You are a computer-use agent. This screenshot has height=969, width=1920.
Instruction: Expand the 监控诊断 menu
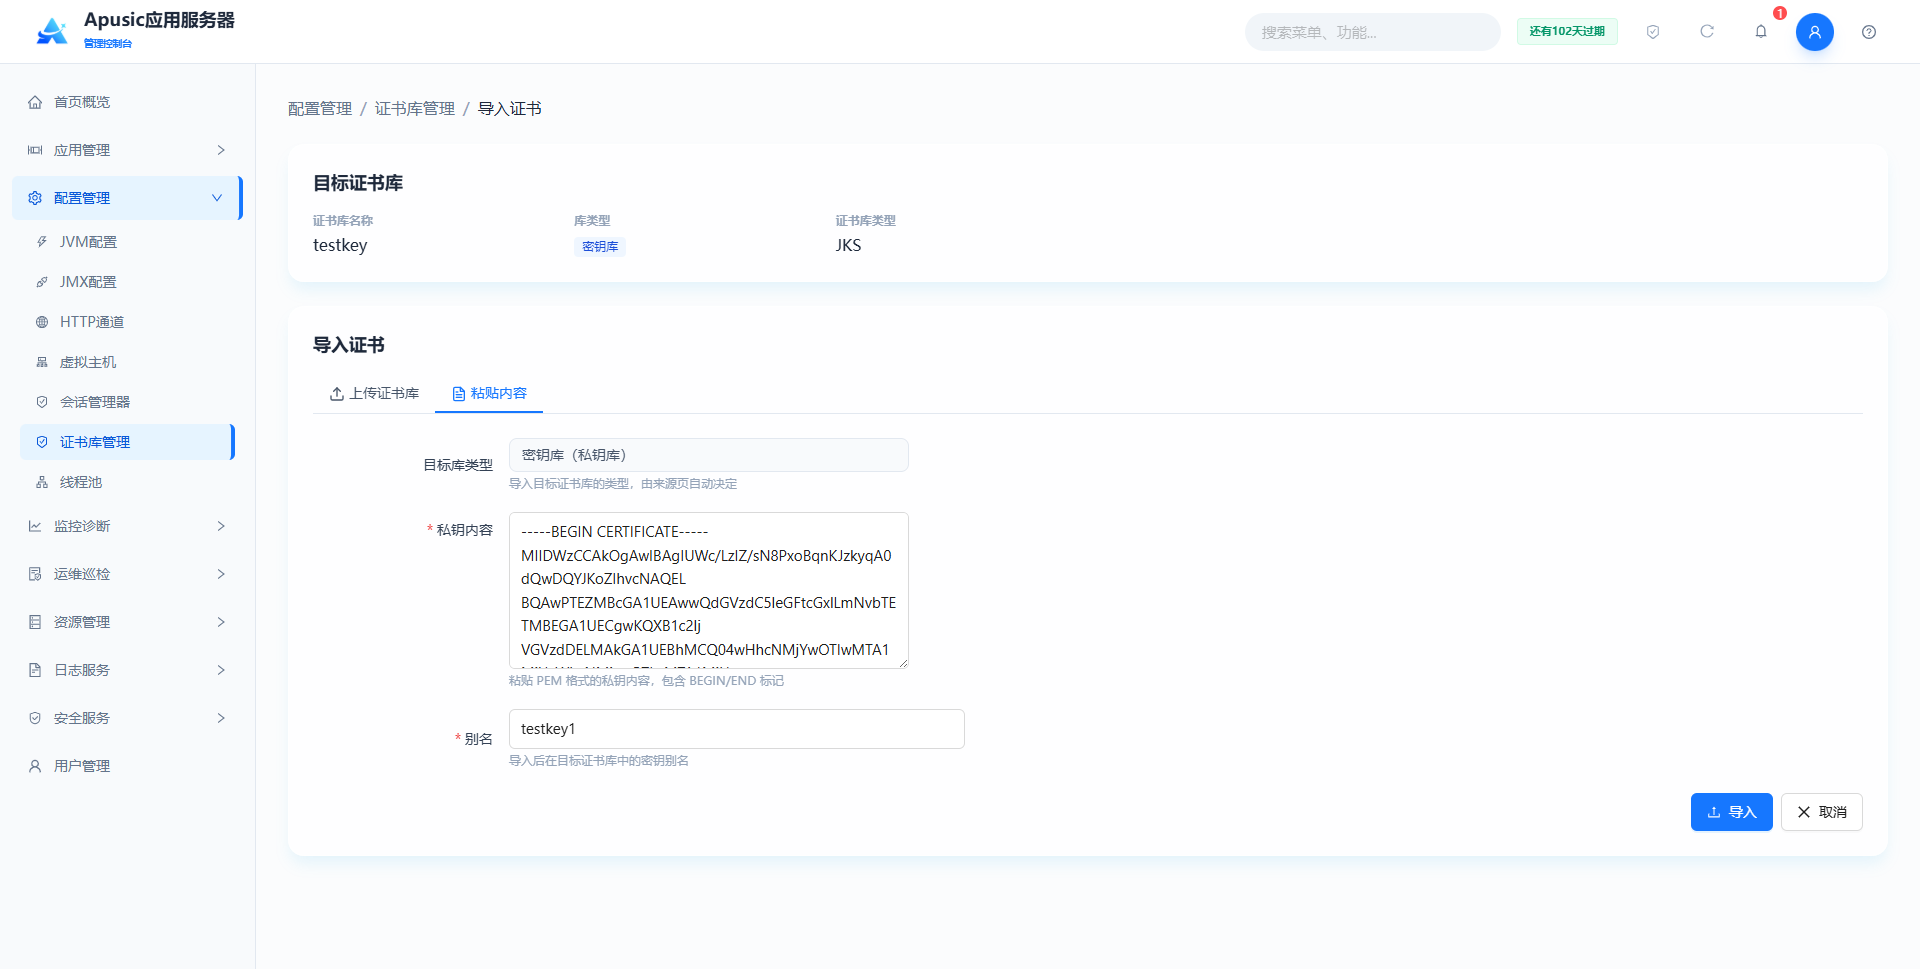pyautogui.click(x=127, y=526)
